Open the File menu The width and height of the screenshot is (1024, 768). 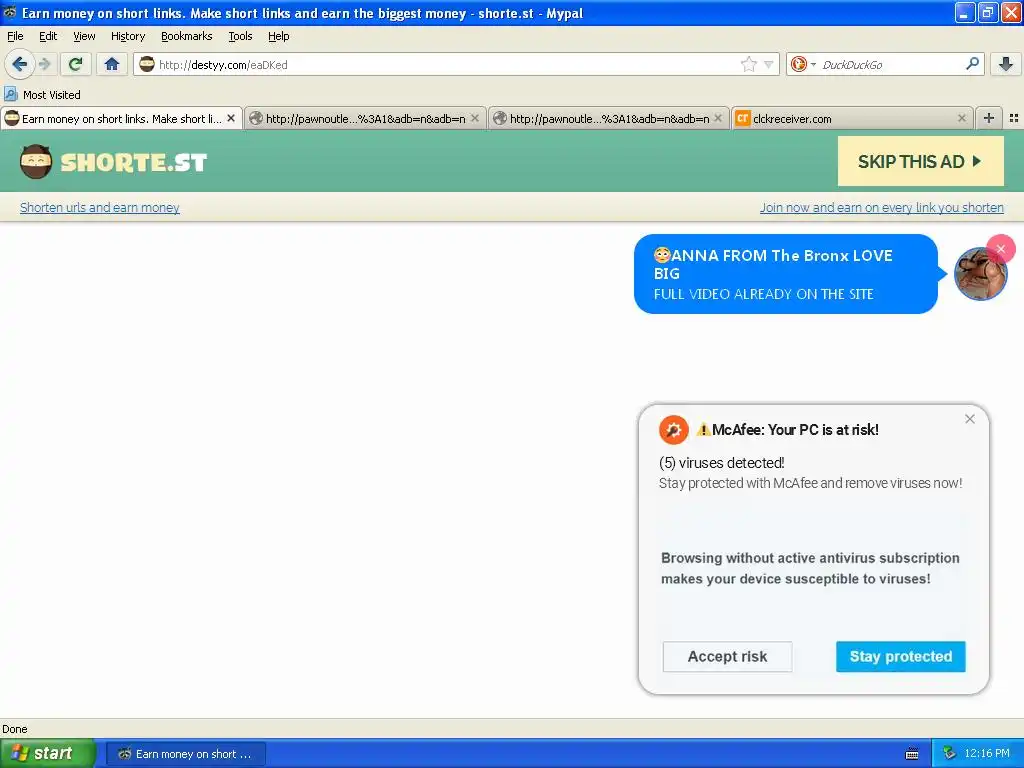[15, 36]
